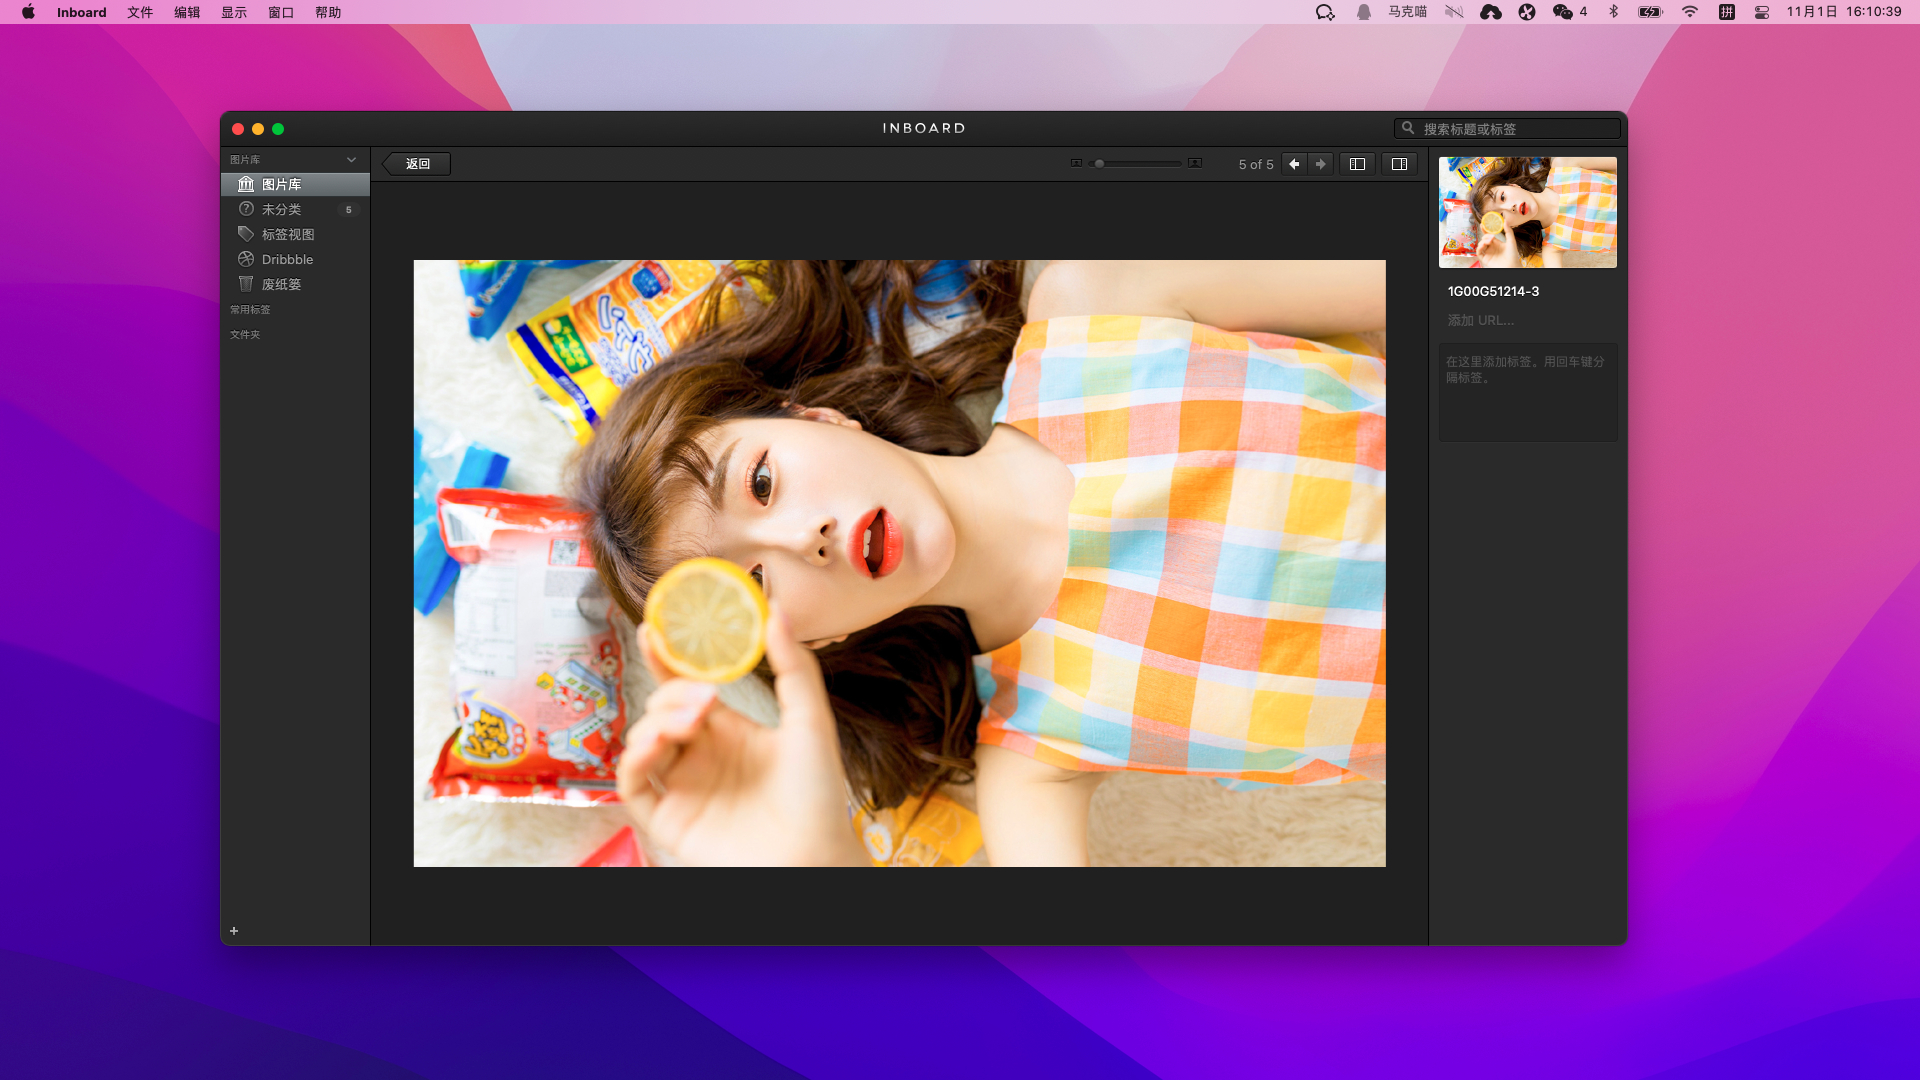Toggle the left sidebar panel
Viewport: 1920px width, 1080px height.
1357,164
